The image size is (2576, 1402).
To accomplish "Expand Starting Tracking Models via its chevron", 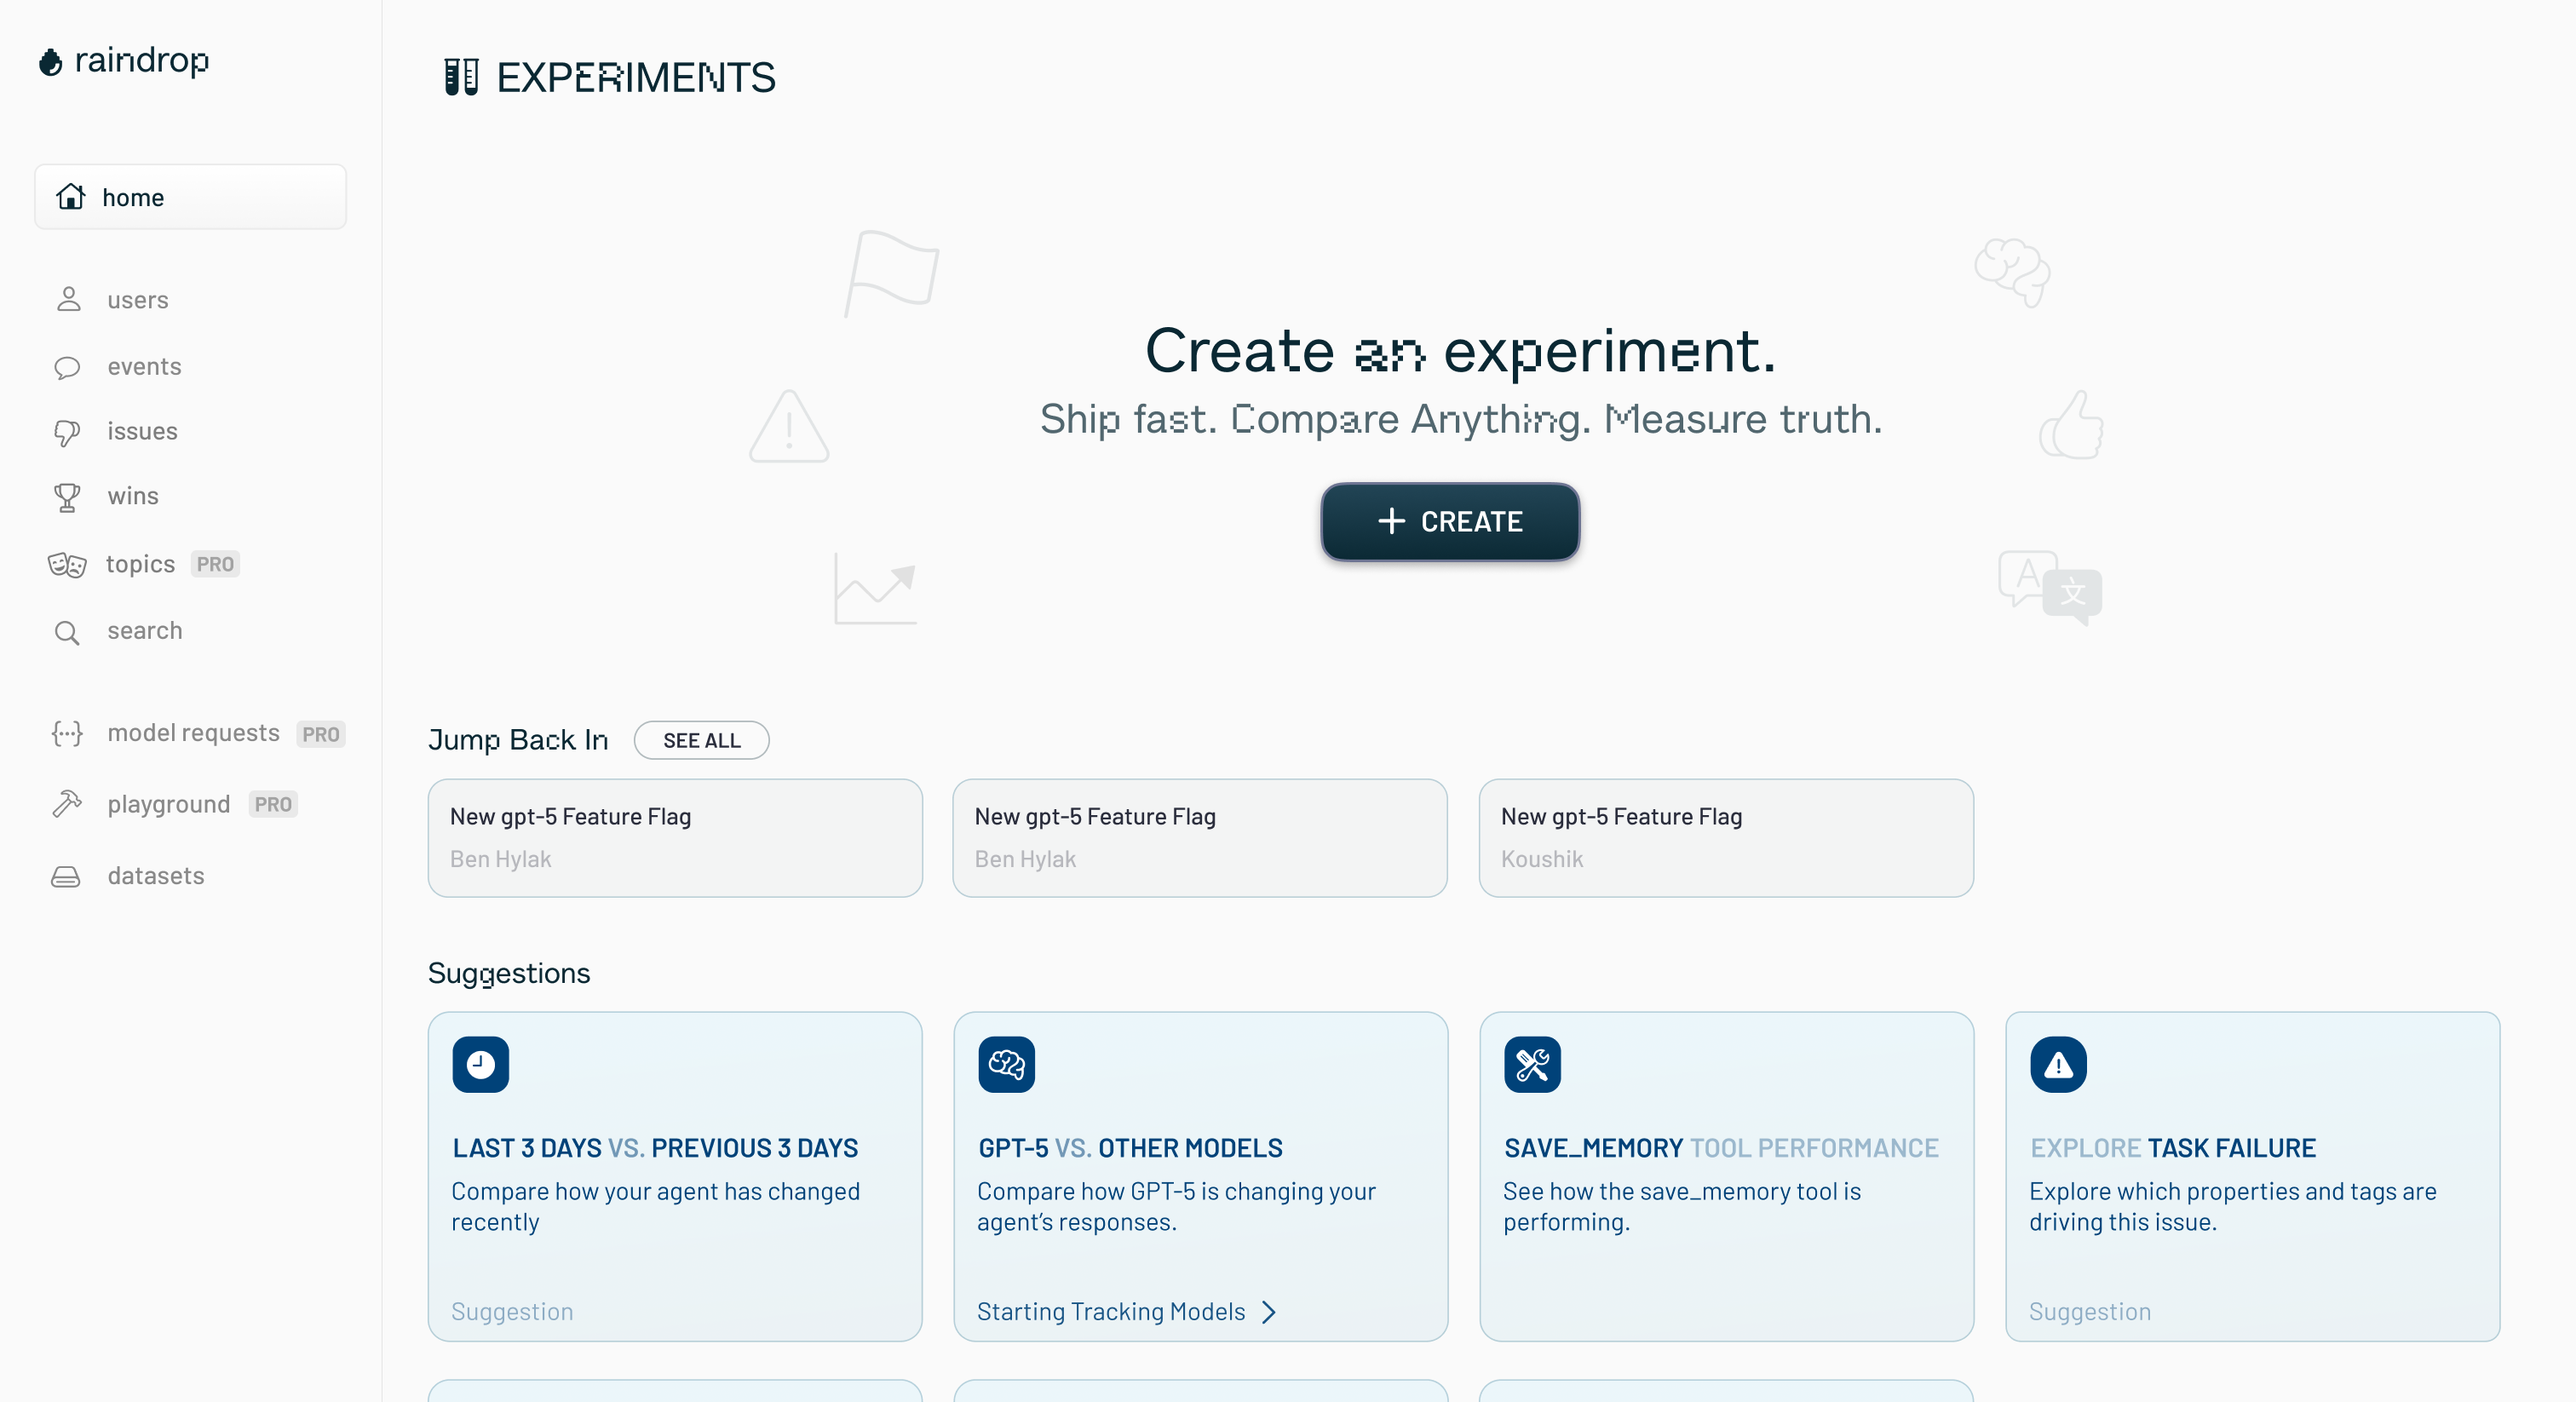I will point(1269,1311).
